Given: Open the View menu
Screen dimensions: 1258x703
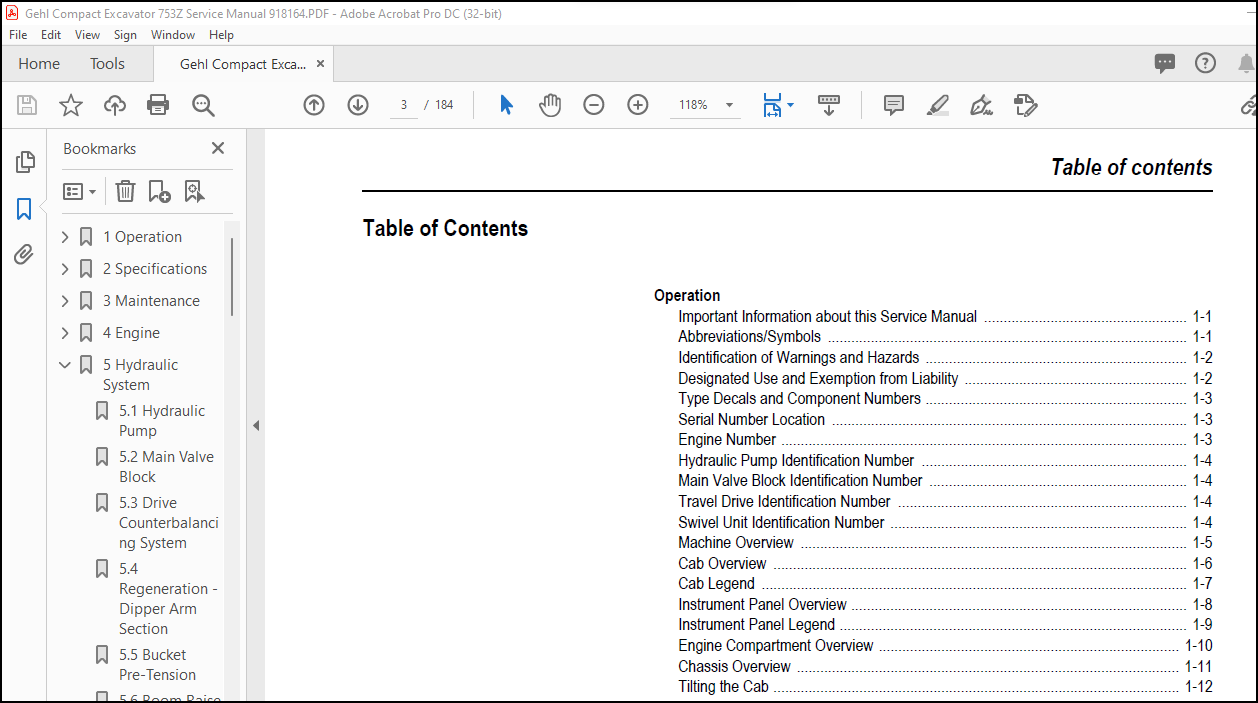Looking at the screenshot, I should tap(88, 34).
